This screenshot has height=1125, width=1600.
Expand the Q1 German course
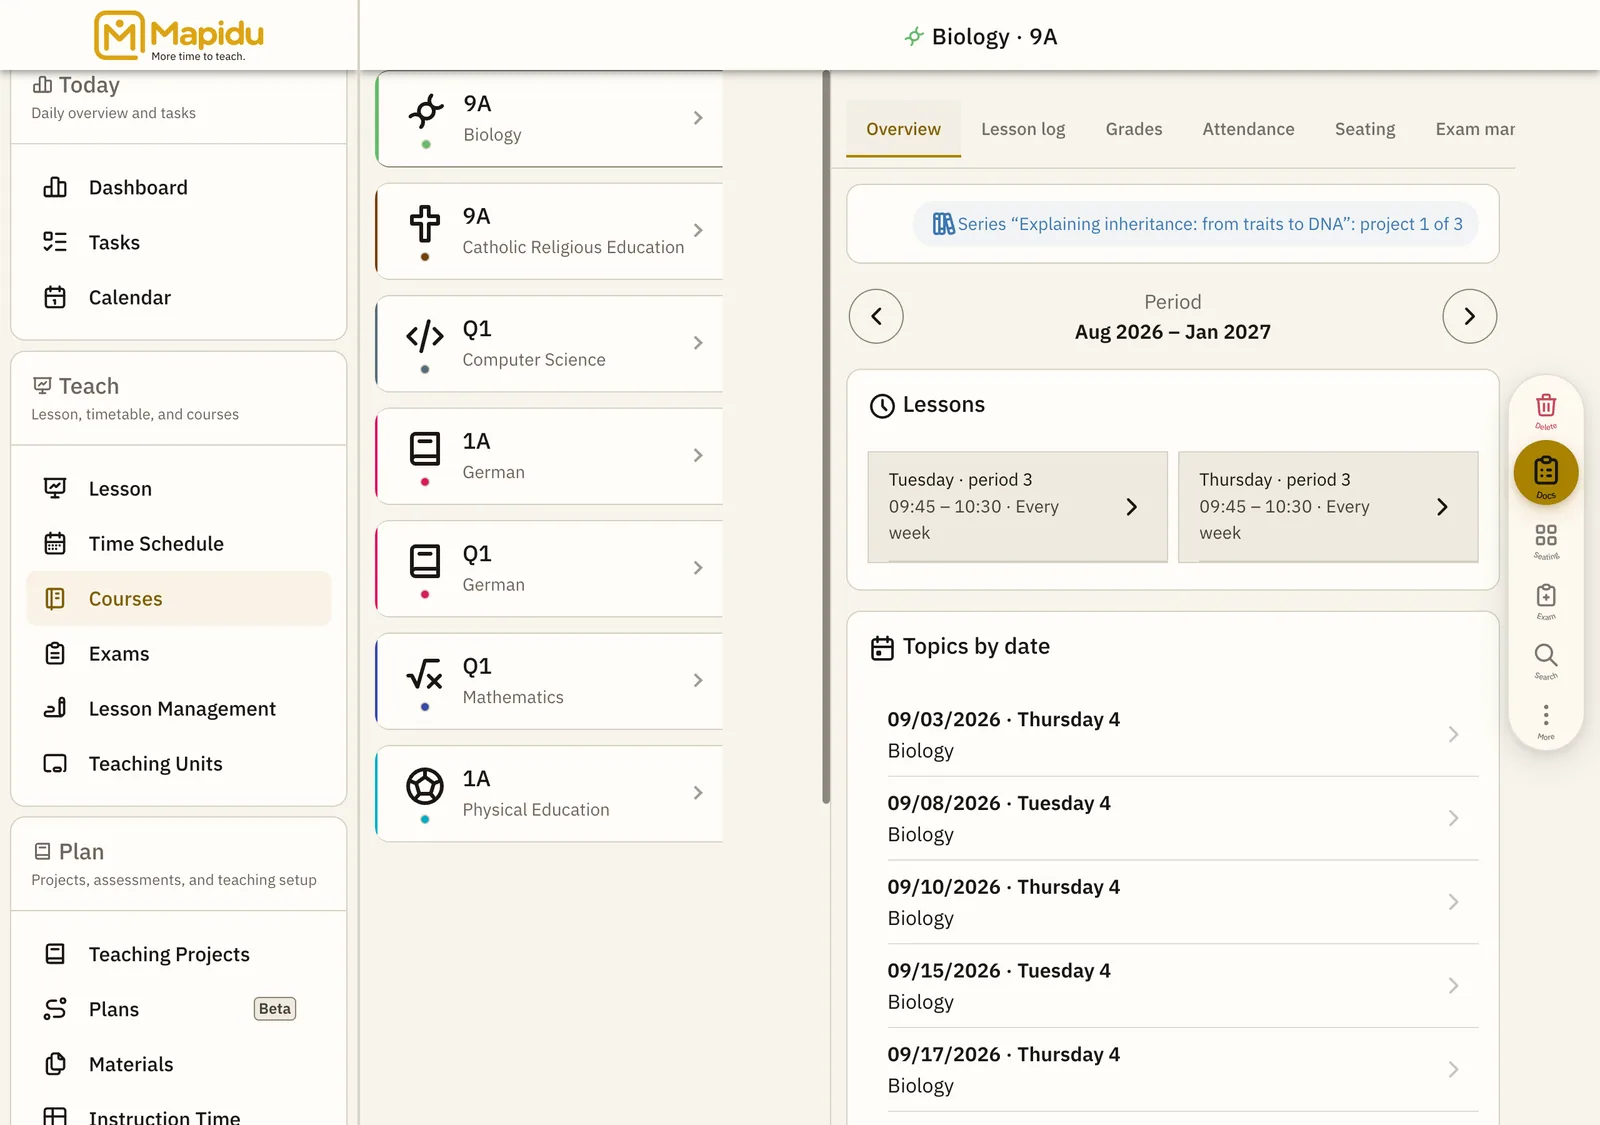pyautogui.click(x=549, y=569)
